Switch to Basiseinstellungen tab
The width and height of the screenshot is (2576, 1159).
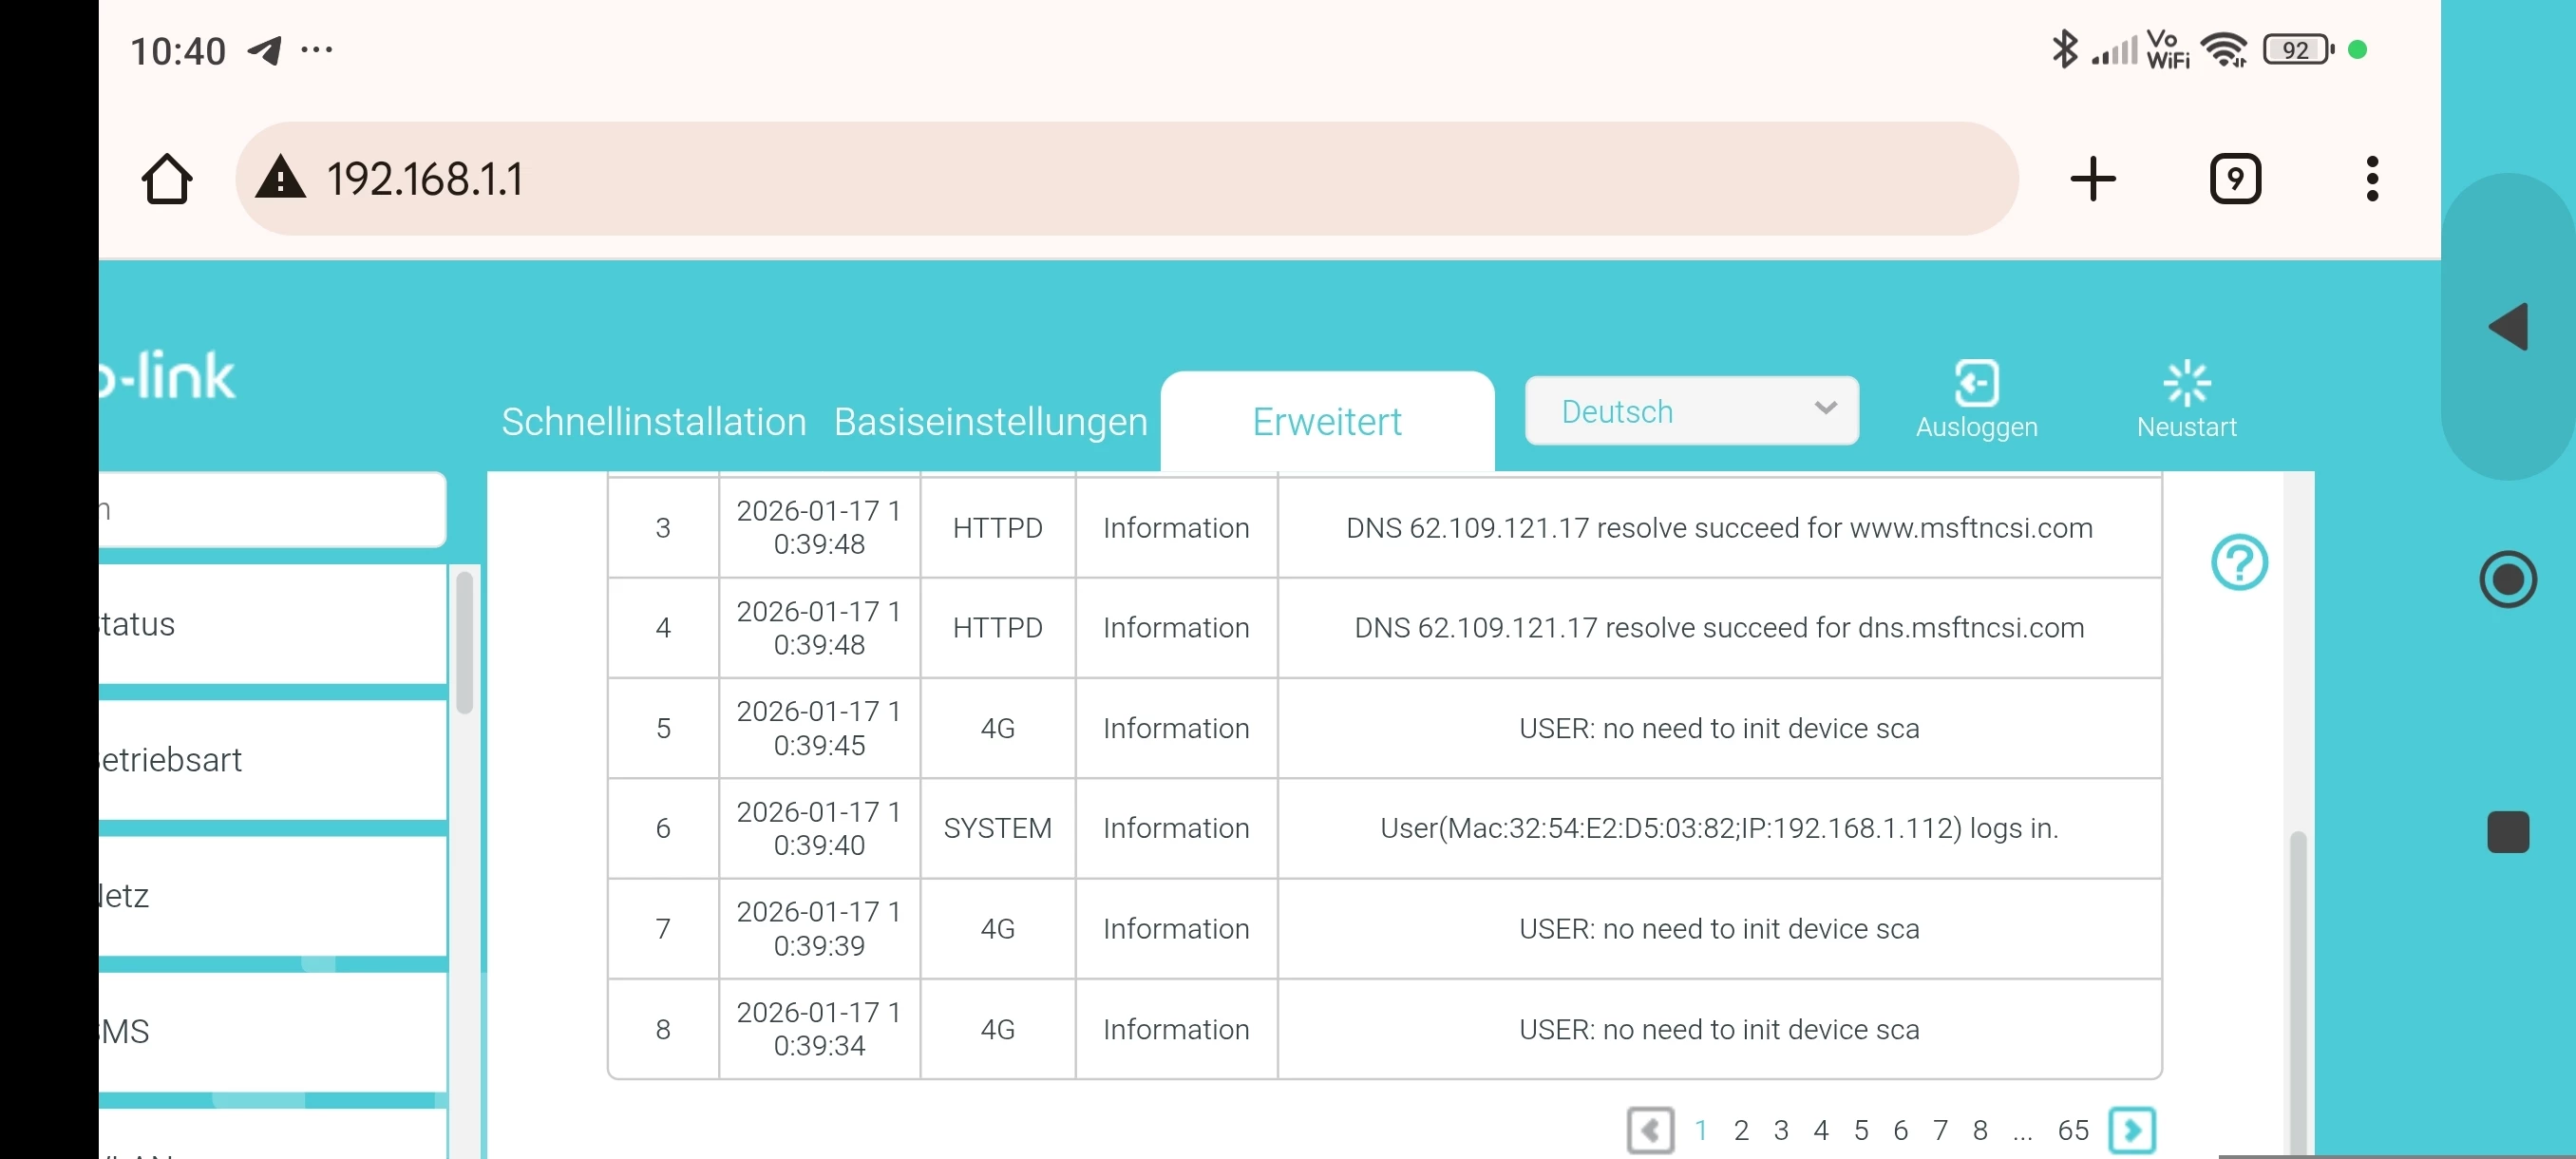990,422
